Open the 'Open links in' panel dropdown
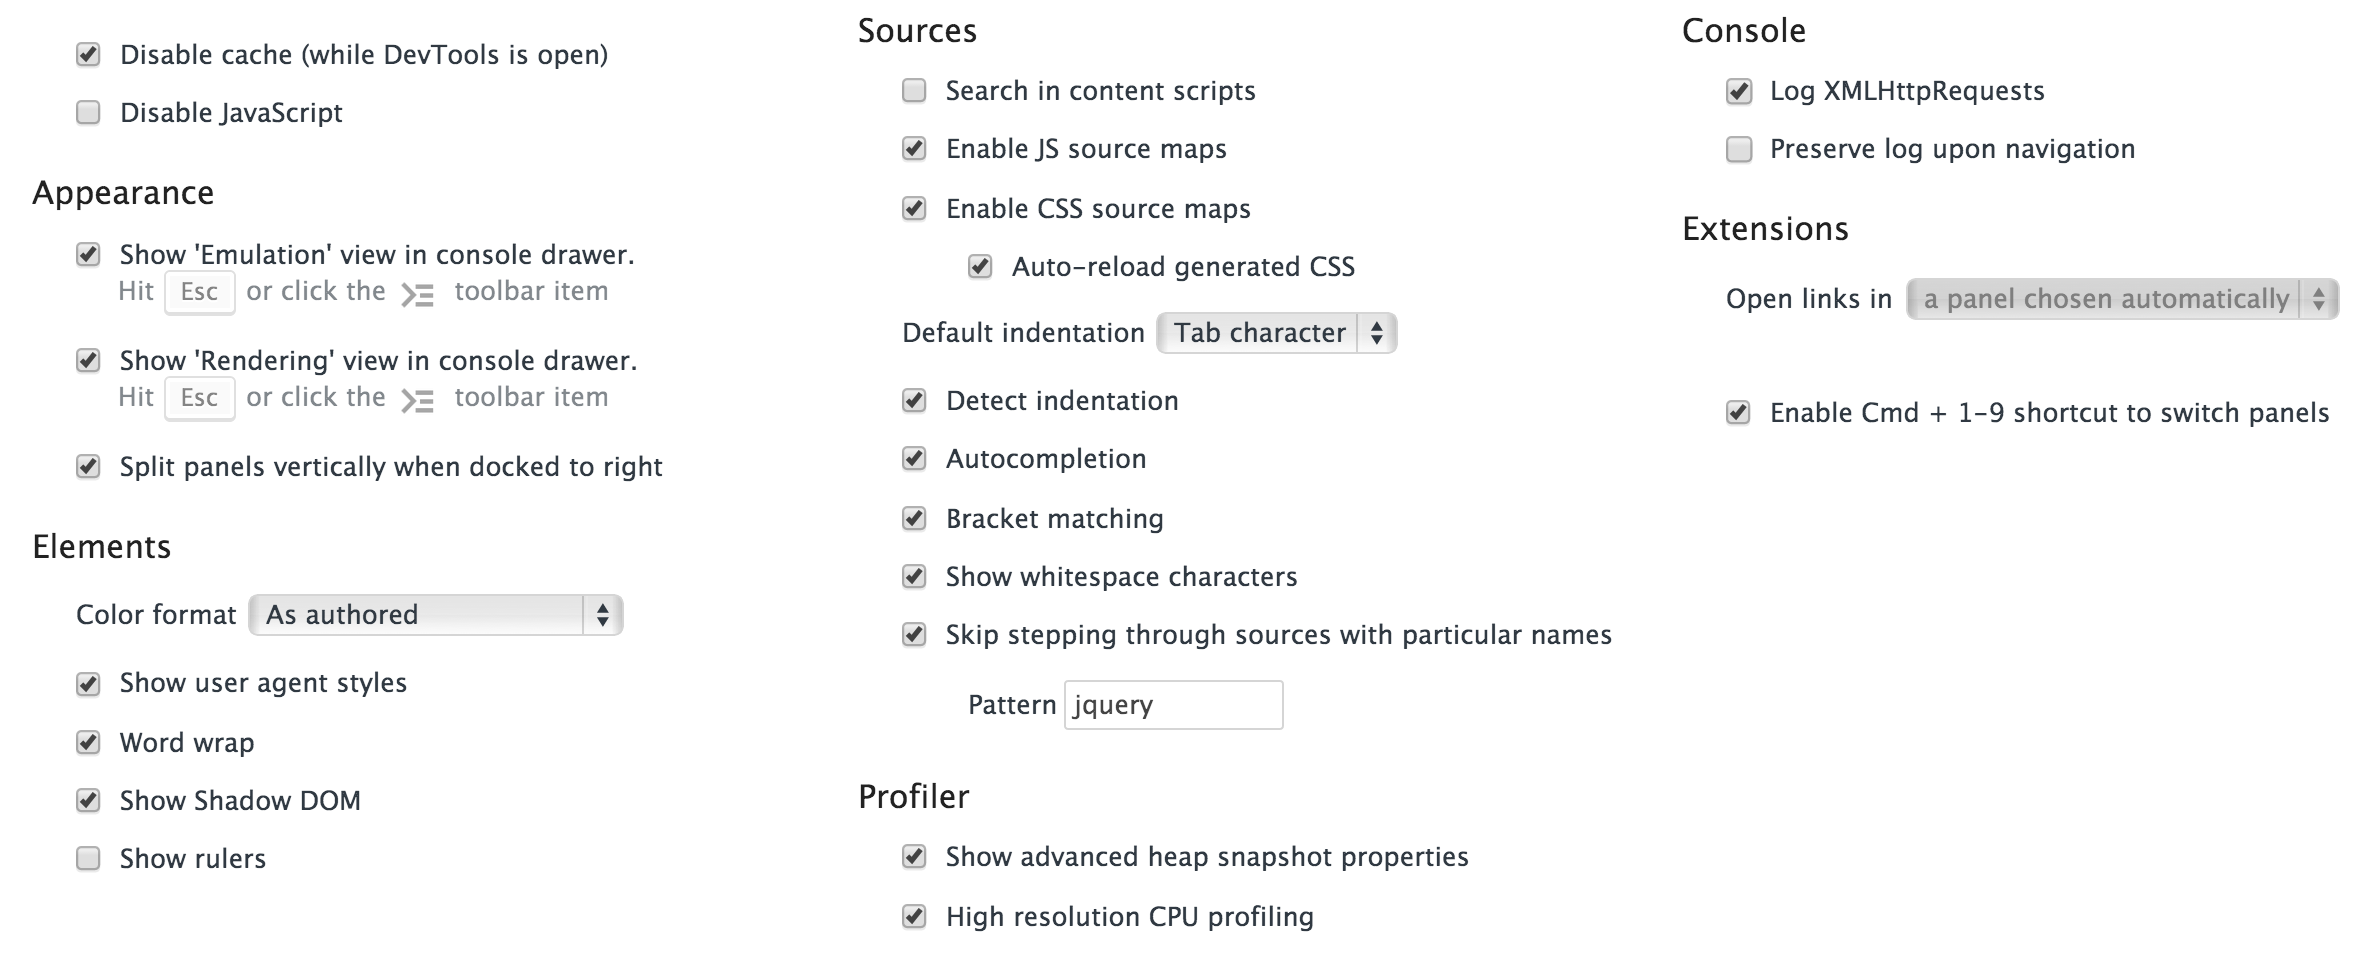The image size is (2372, 980). tap(2122, 299)
